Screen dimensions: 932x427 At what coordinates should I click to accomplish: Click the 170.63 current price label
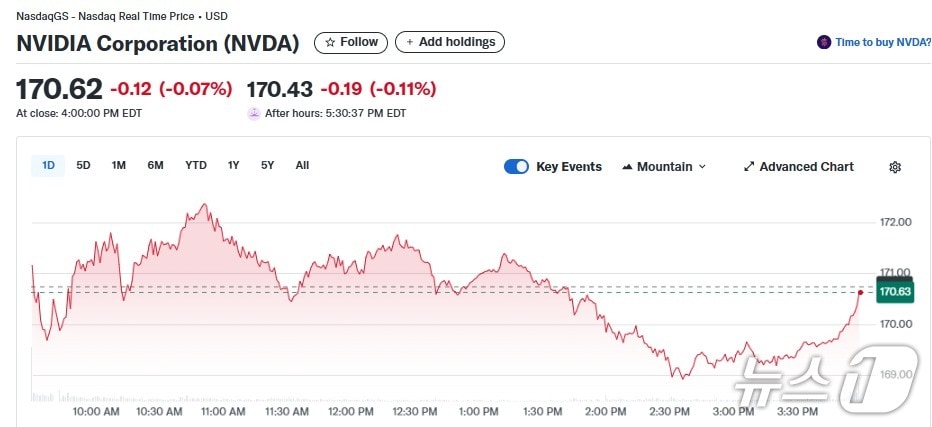[x=893, y=292]
